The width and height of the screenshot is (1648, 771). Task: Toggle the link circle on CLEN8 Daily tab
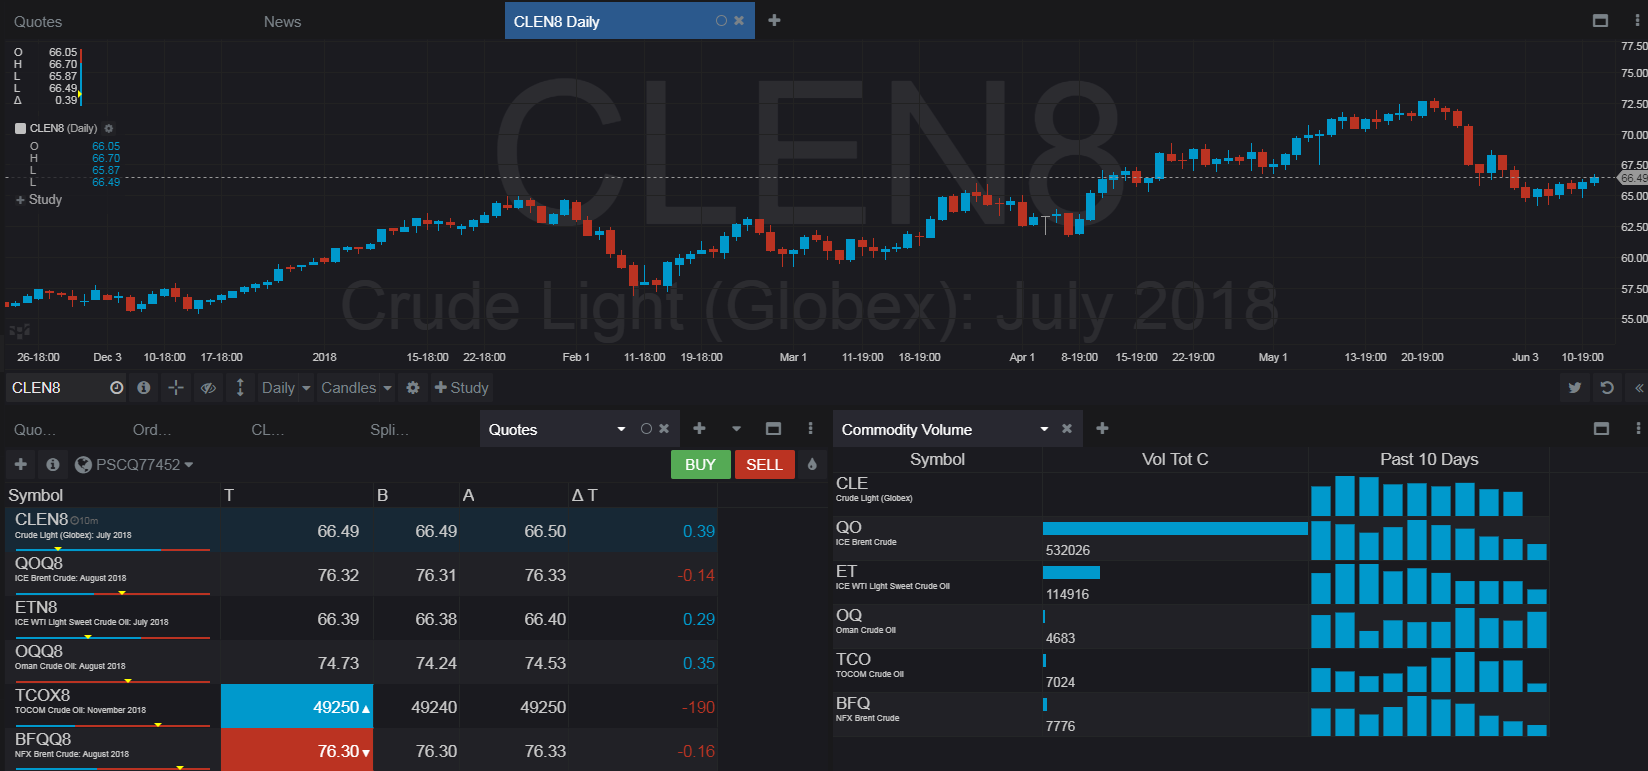[x=721, y=20]
